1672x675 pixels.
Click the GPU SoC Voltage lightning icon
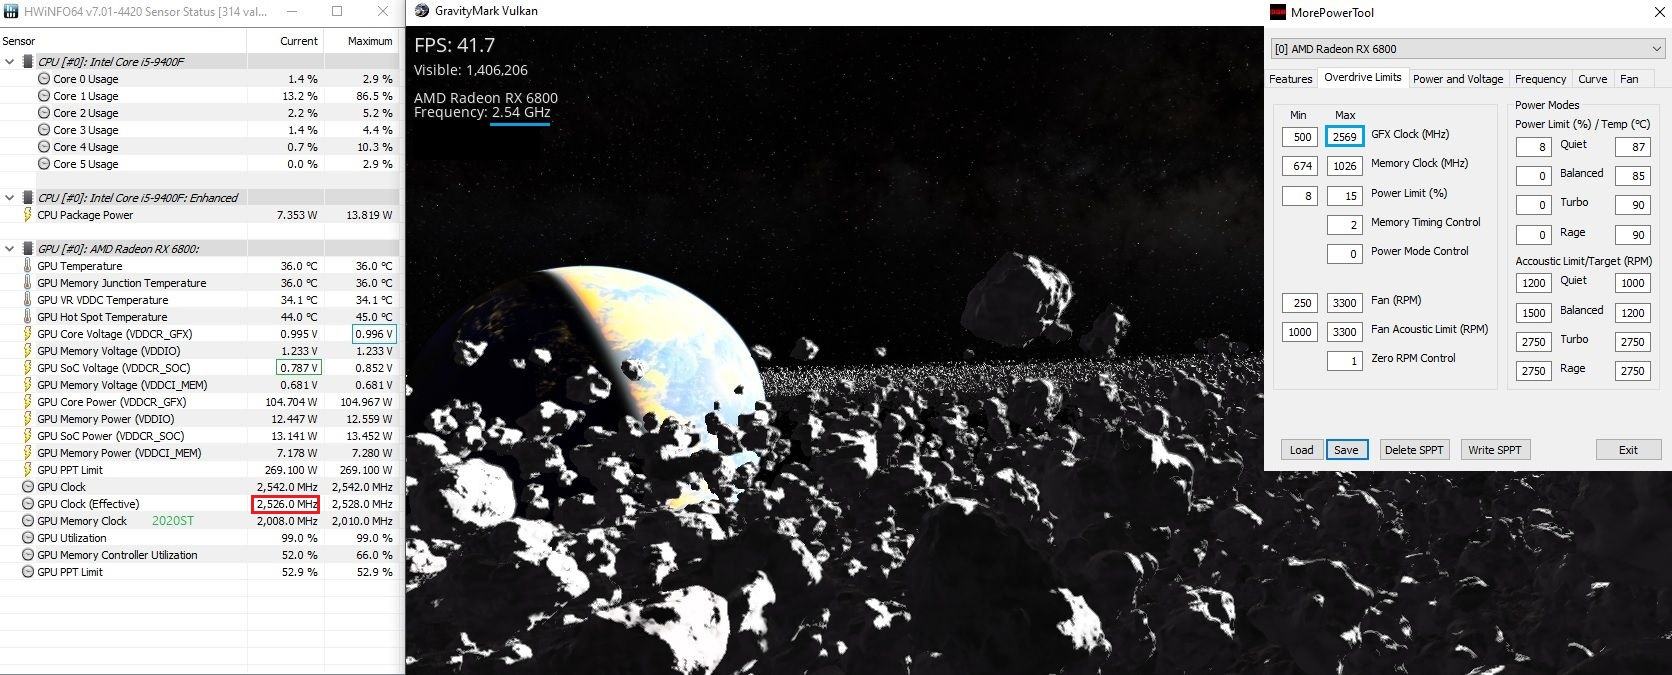pos(27,368)
